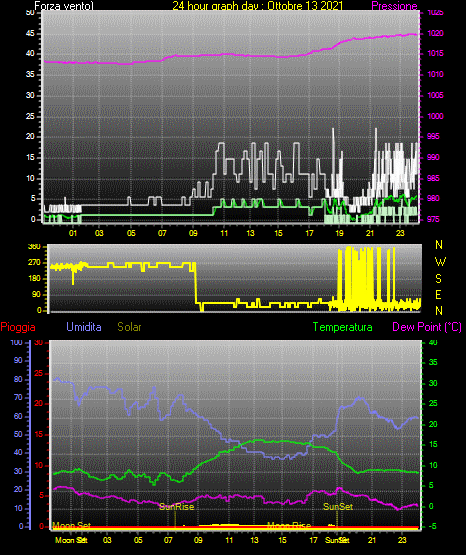Click the 'W' compass direction label
Image resolution: width=466 pixels, height=555 pixels.
440,262
